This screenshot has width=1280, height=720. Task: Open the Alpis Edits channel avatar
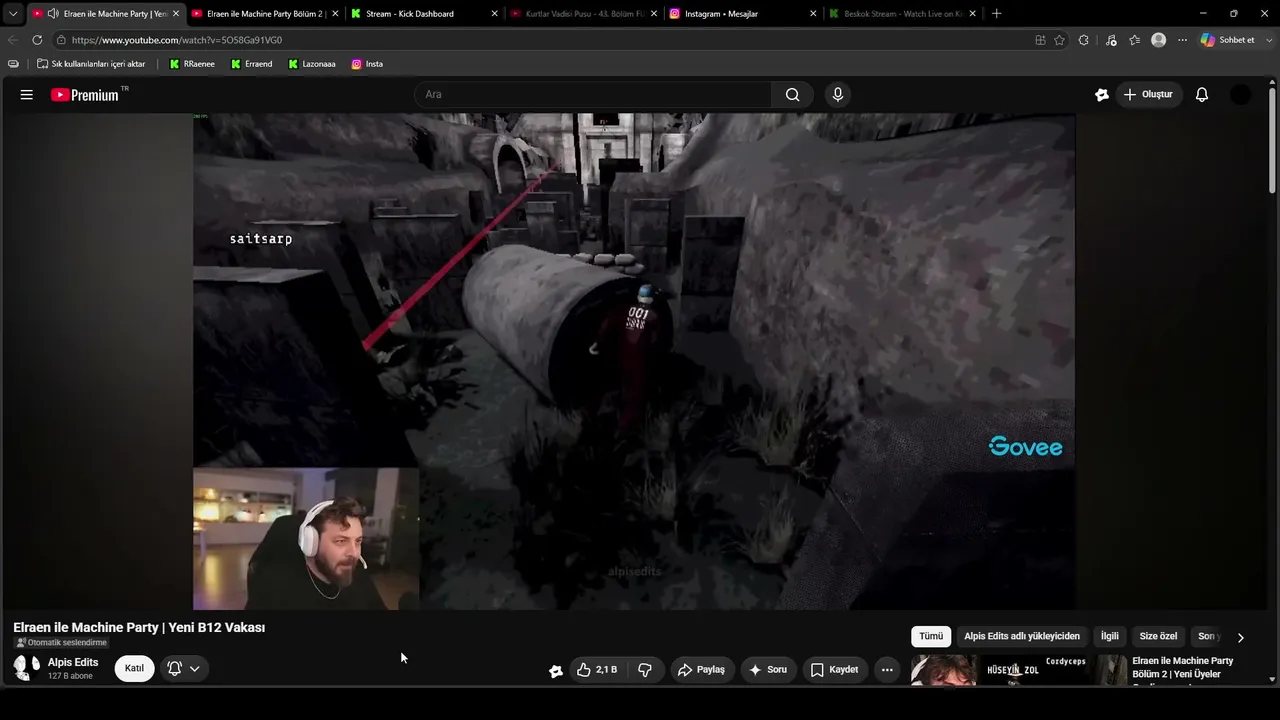(26, 668)
